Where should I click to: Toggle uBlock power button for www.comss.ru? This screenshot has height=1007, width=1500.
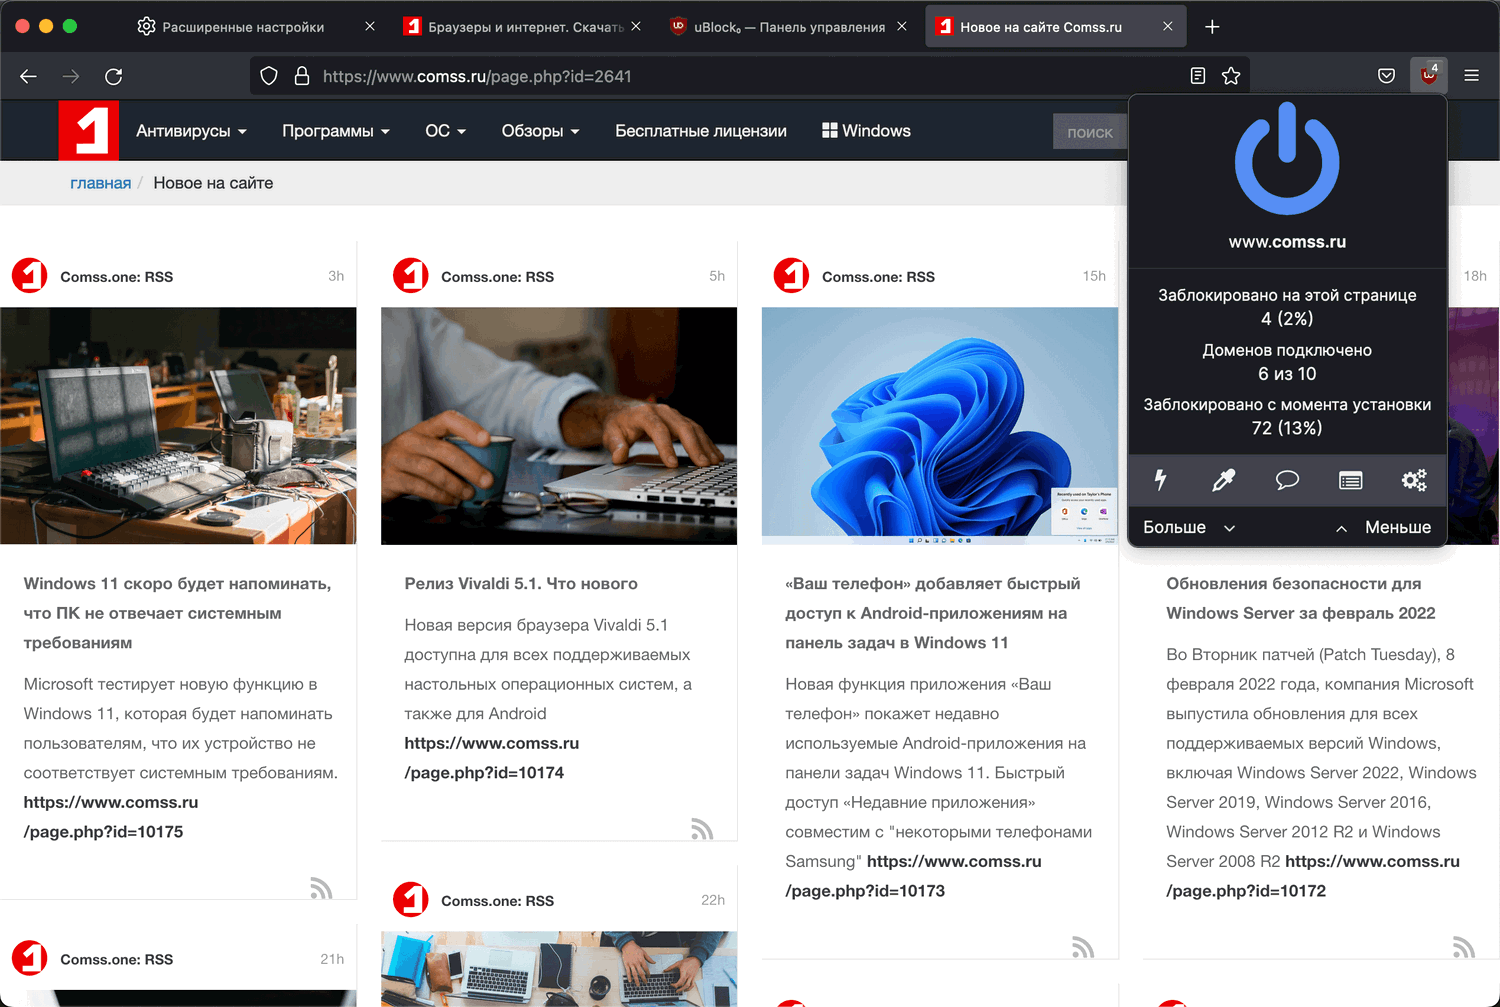point(1287,160)
